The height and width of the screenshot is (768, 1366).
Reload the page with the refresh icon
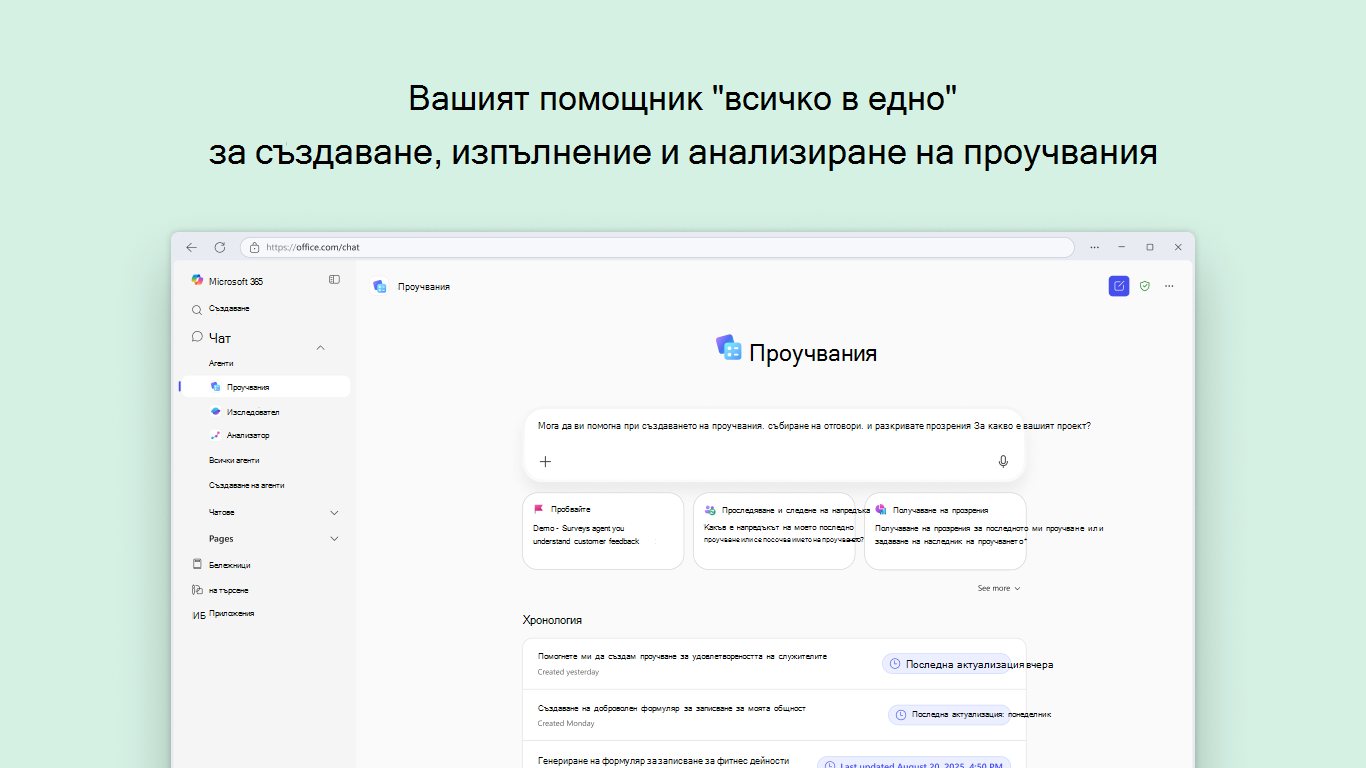[x=219, y=247]
